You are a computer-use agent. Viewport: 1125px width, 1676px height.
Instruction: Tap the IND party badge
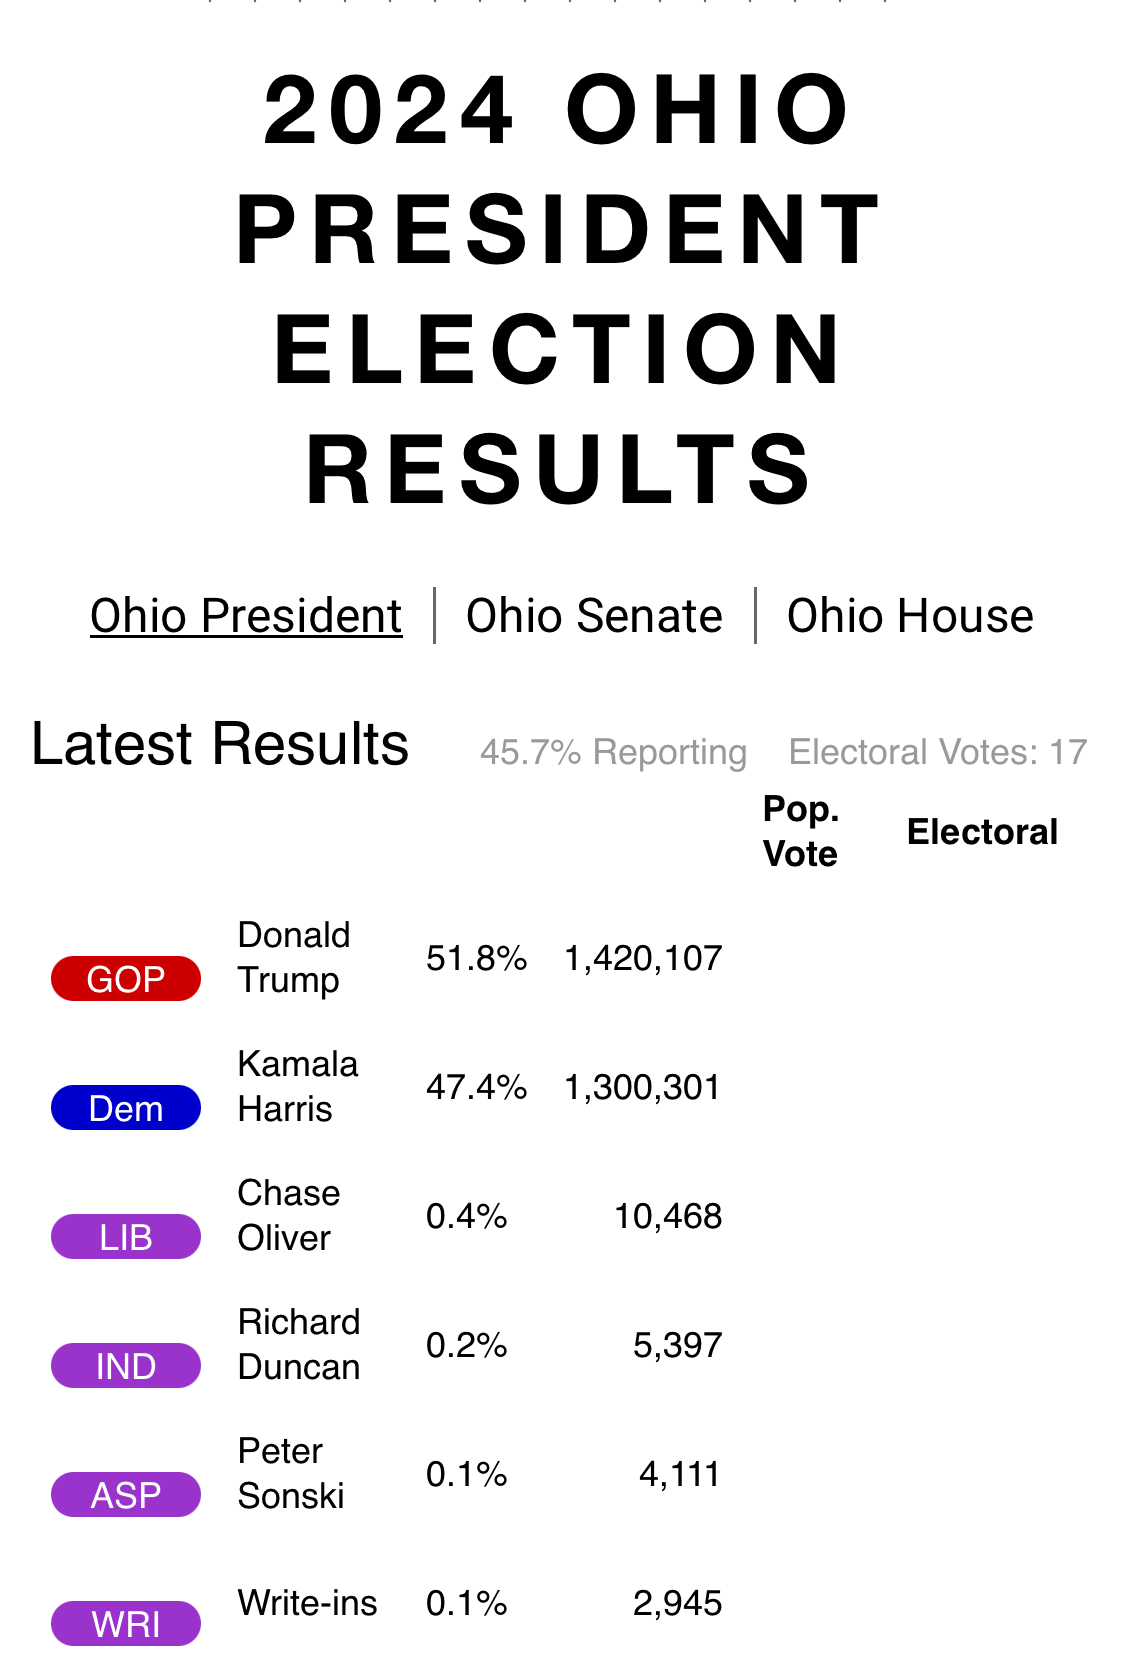pos(126,1366)
